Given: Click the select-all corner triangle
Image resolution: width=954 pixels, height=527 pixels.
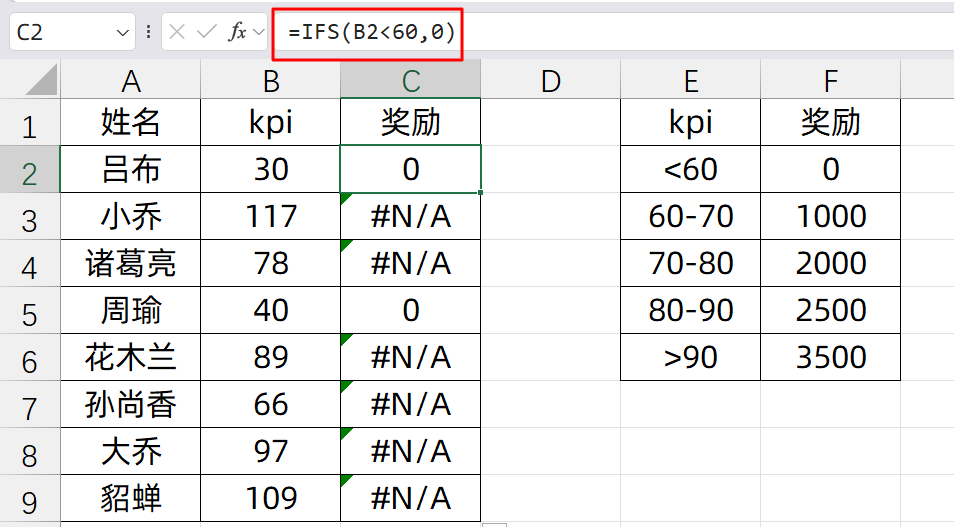Looking at the screenshot, I should (x=41, y=80).
